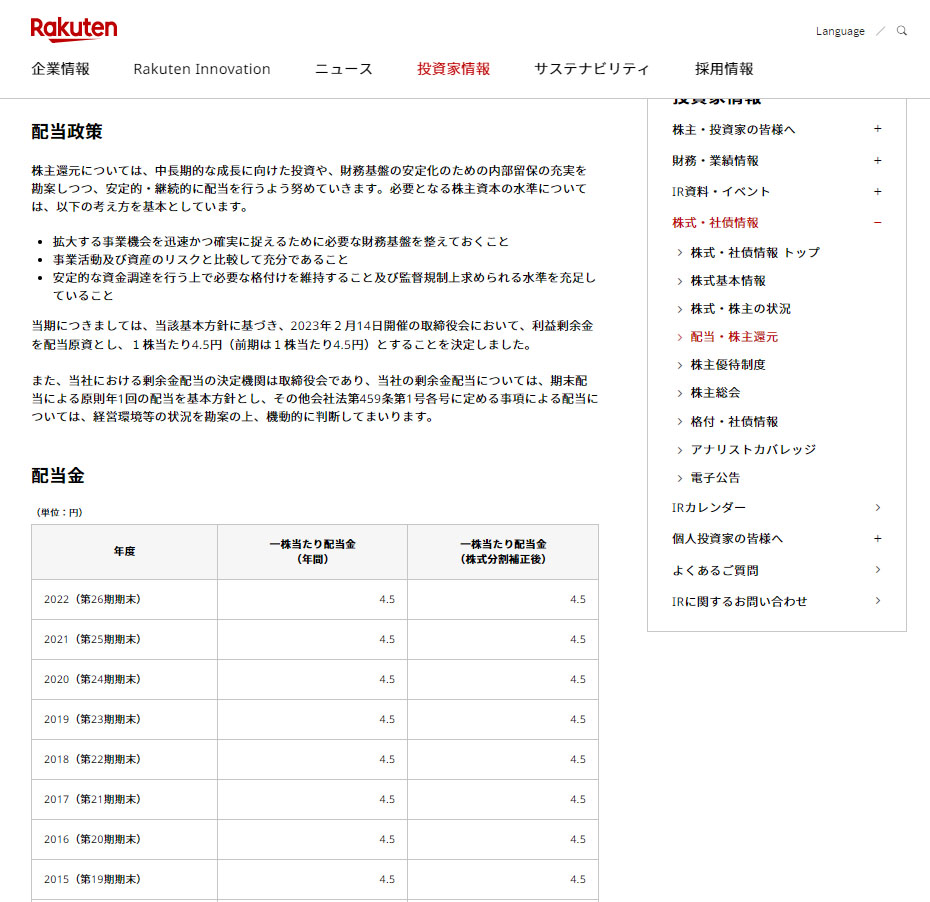Click the IRカレンダー chevron arrow
Viewport: 930px width, 902px height.
pos(877,507)
